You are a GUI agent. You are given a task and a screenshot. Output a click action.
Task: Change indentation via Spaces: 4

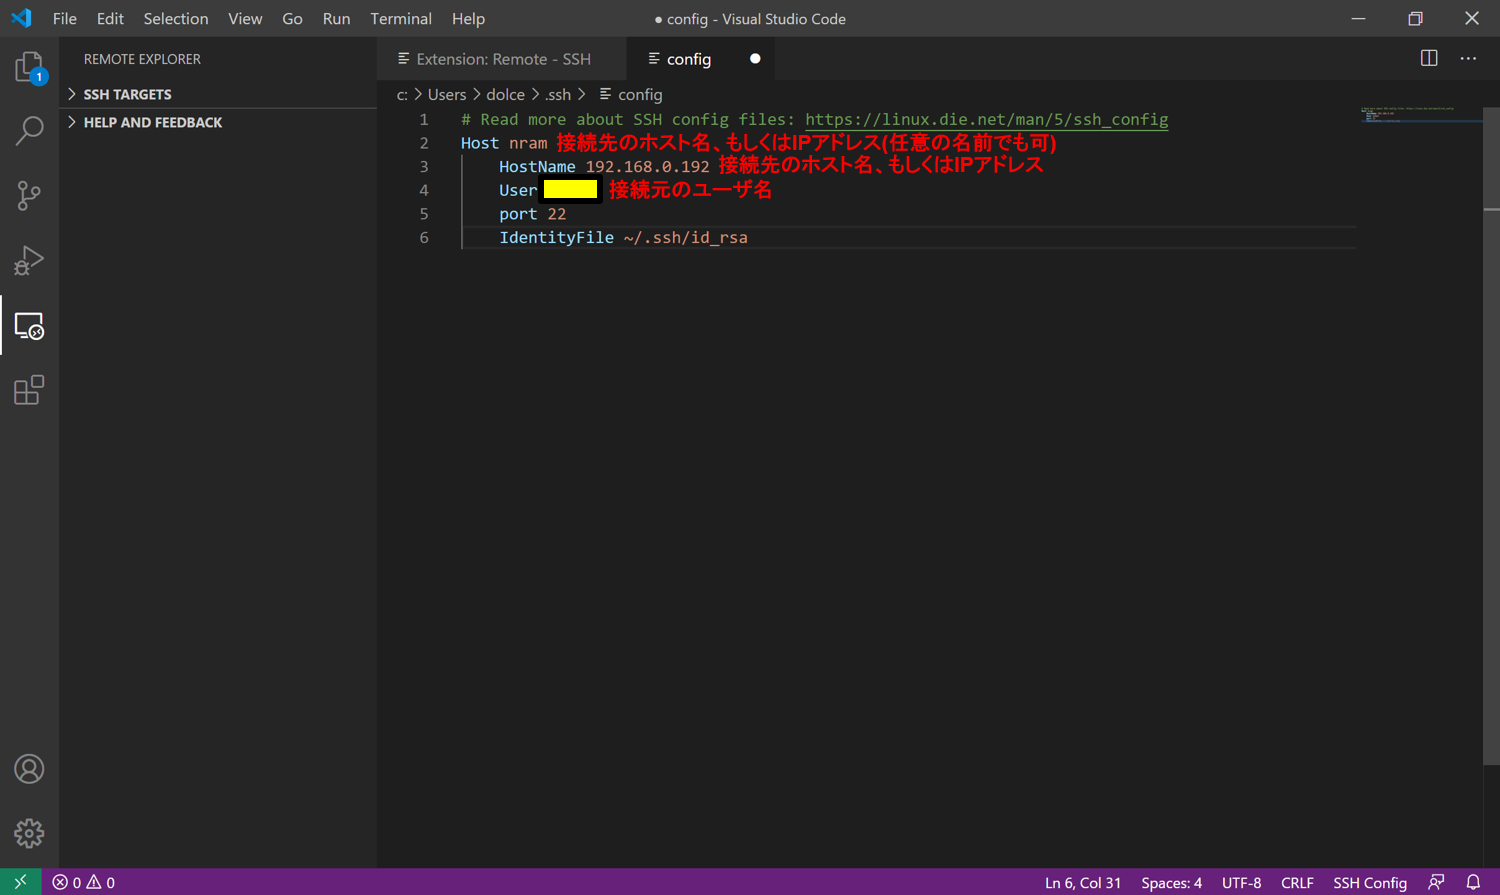[x=1172, y=882]
